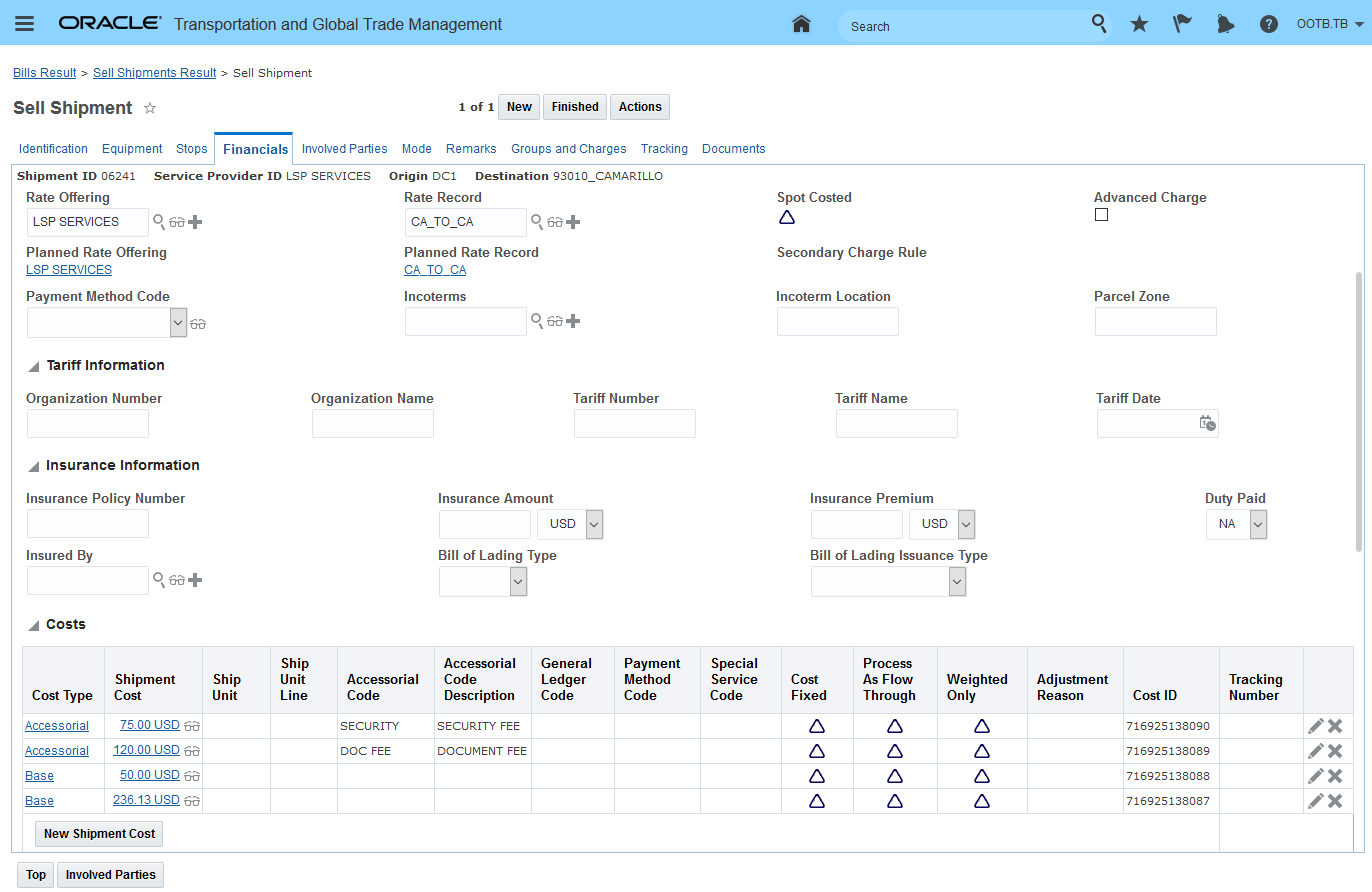This screenshot has height=892, width=1372.
Task: Open the Payment Method Code dropdown
Action: point(179,322)
